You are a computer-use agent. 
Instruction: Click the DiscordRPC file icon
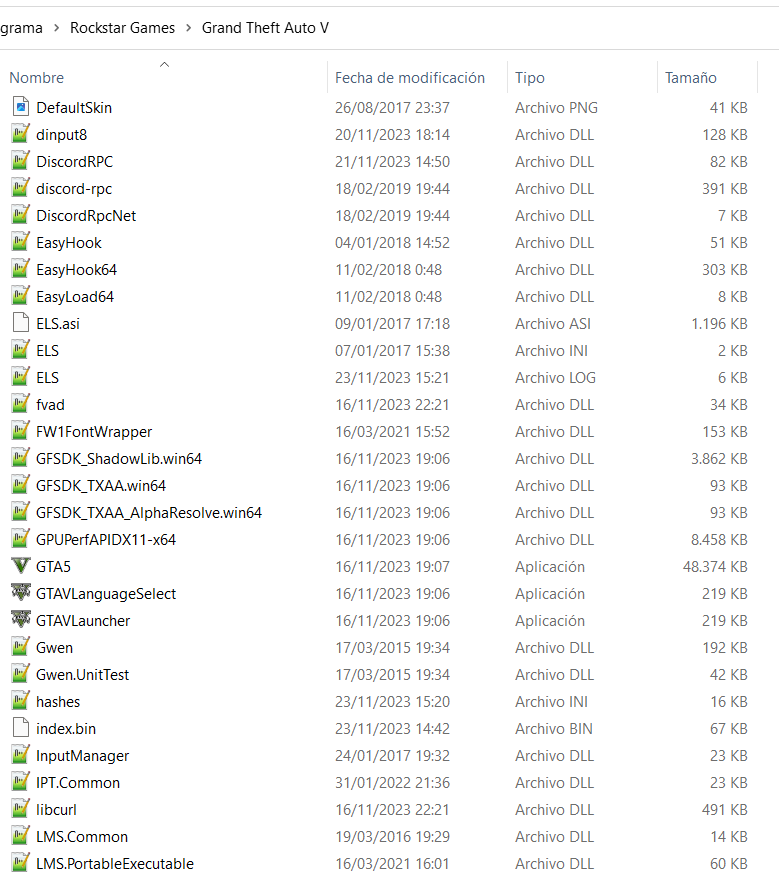tap(21, 161)
